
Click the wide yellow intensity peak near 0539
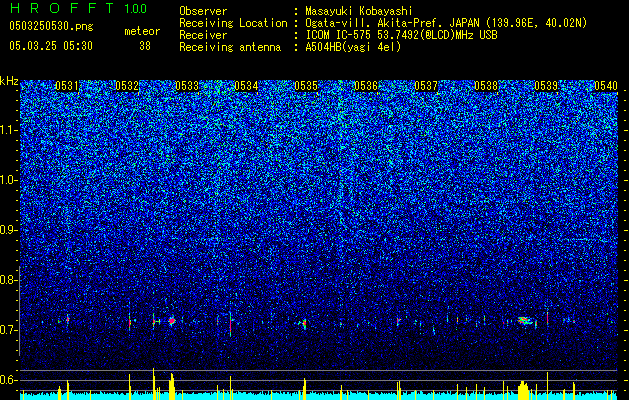coord(523,390)
